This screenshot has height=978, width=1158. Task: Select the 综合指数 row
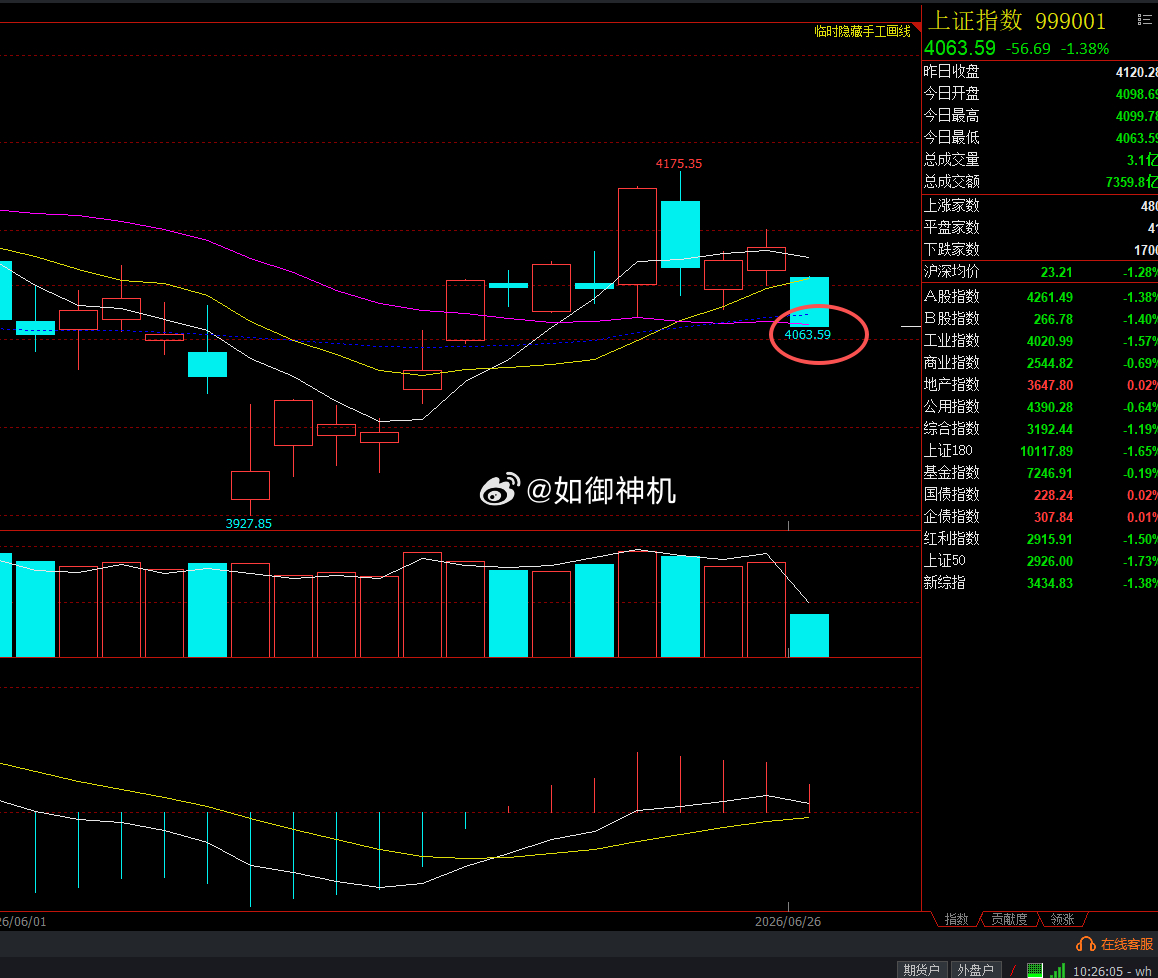click(1040, 429)
